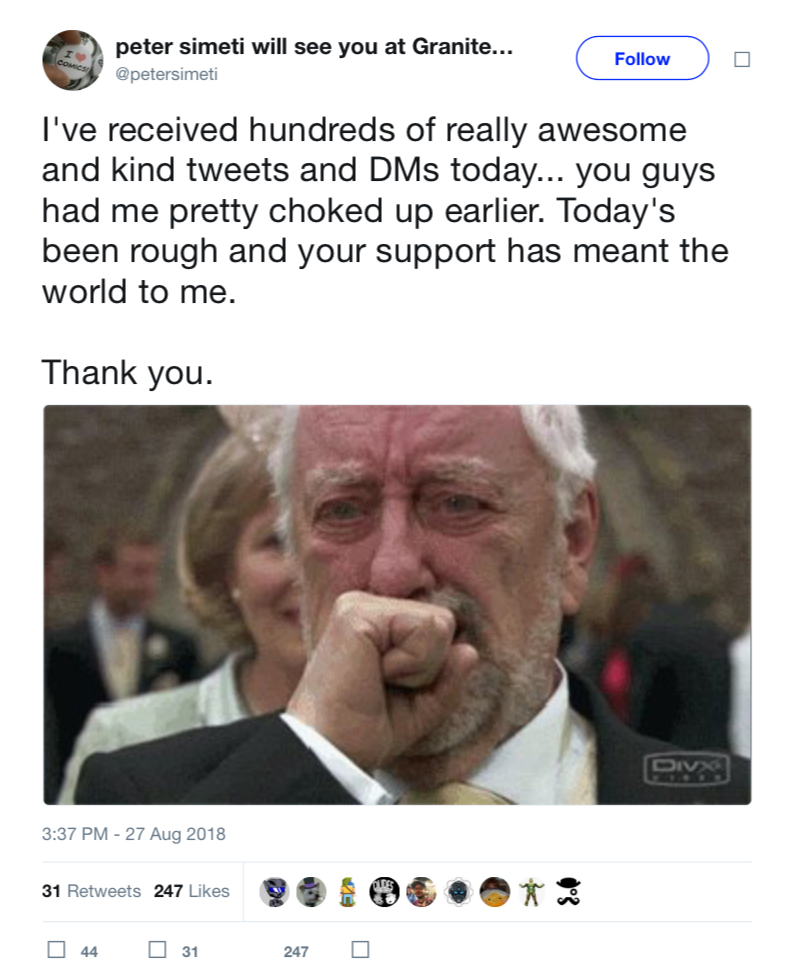
Task: Click the retweet icon showing 31
Action: [x=157, y=950]
